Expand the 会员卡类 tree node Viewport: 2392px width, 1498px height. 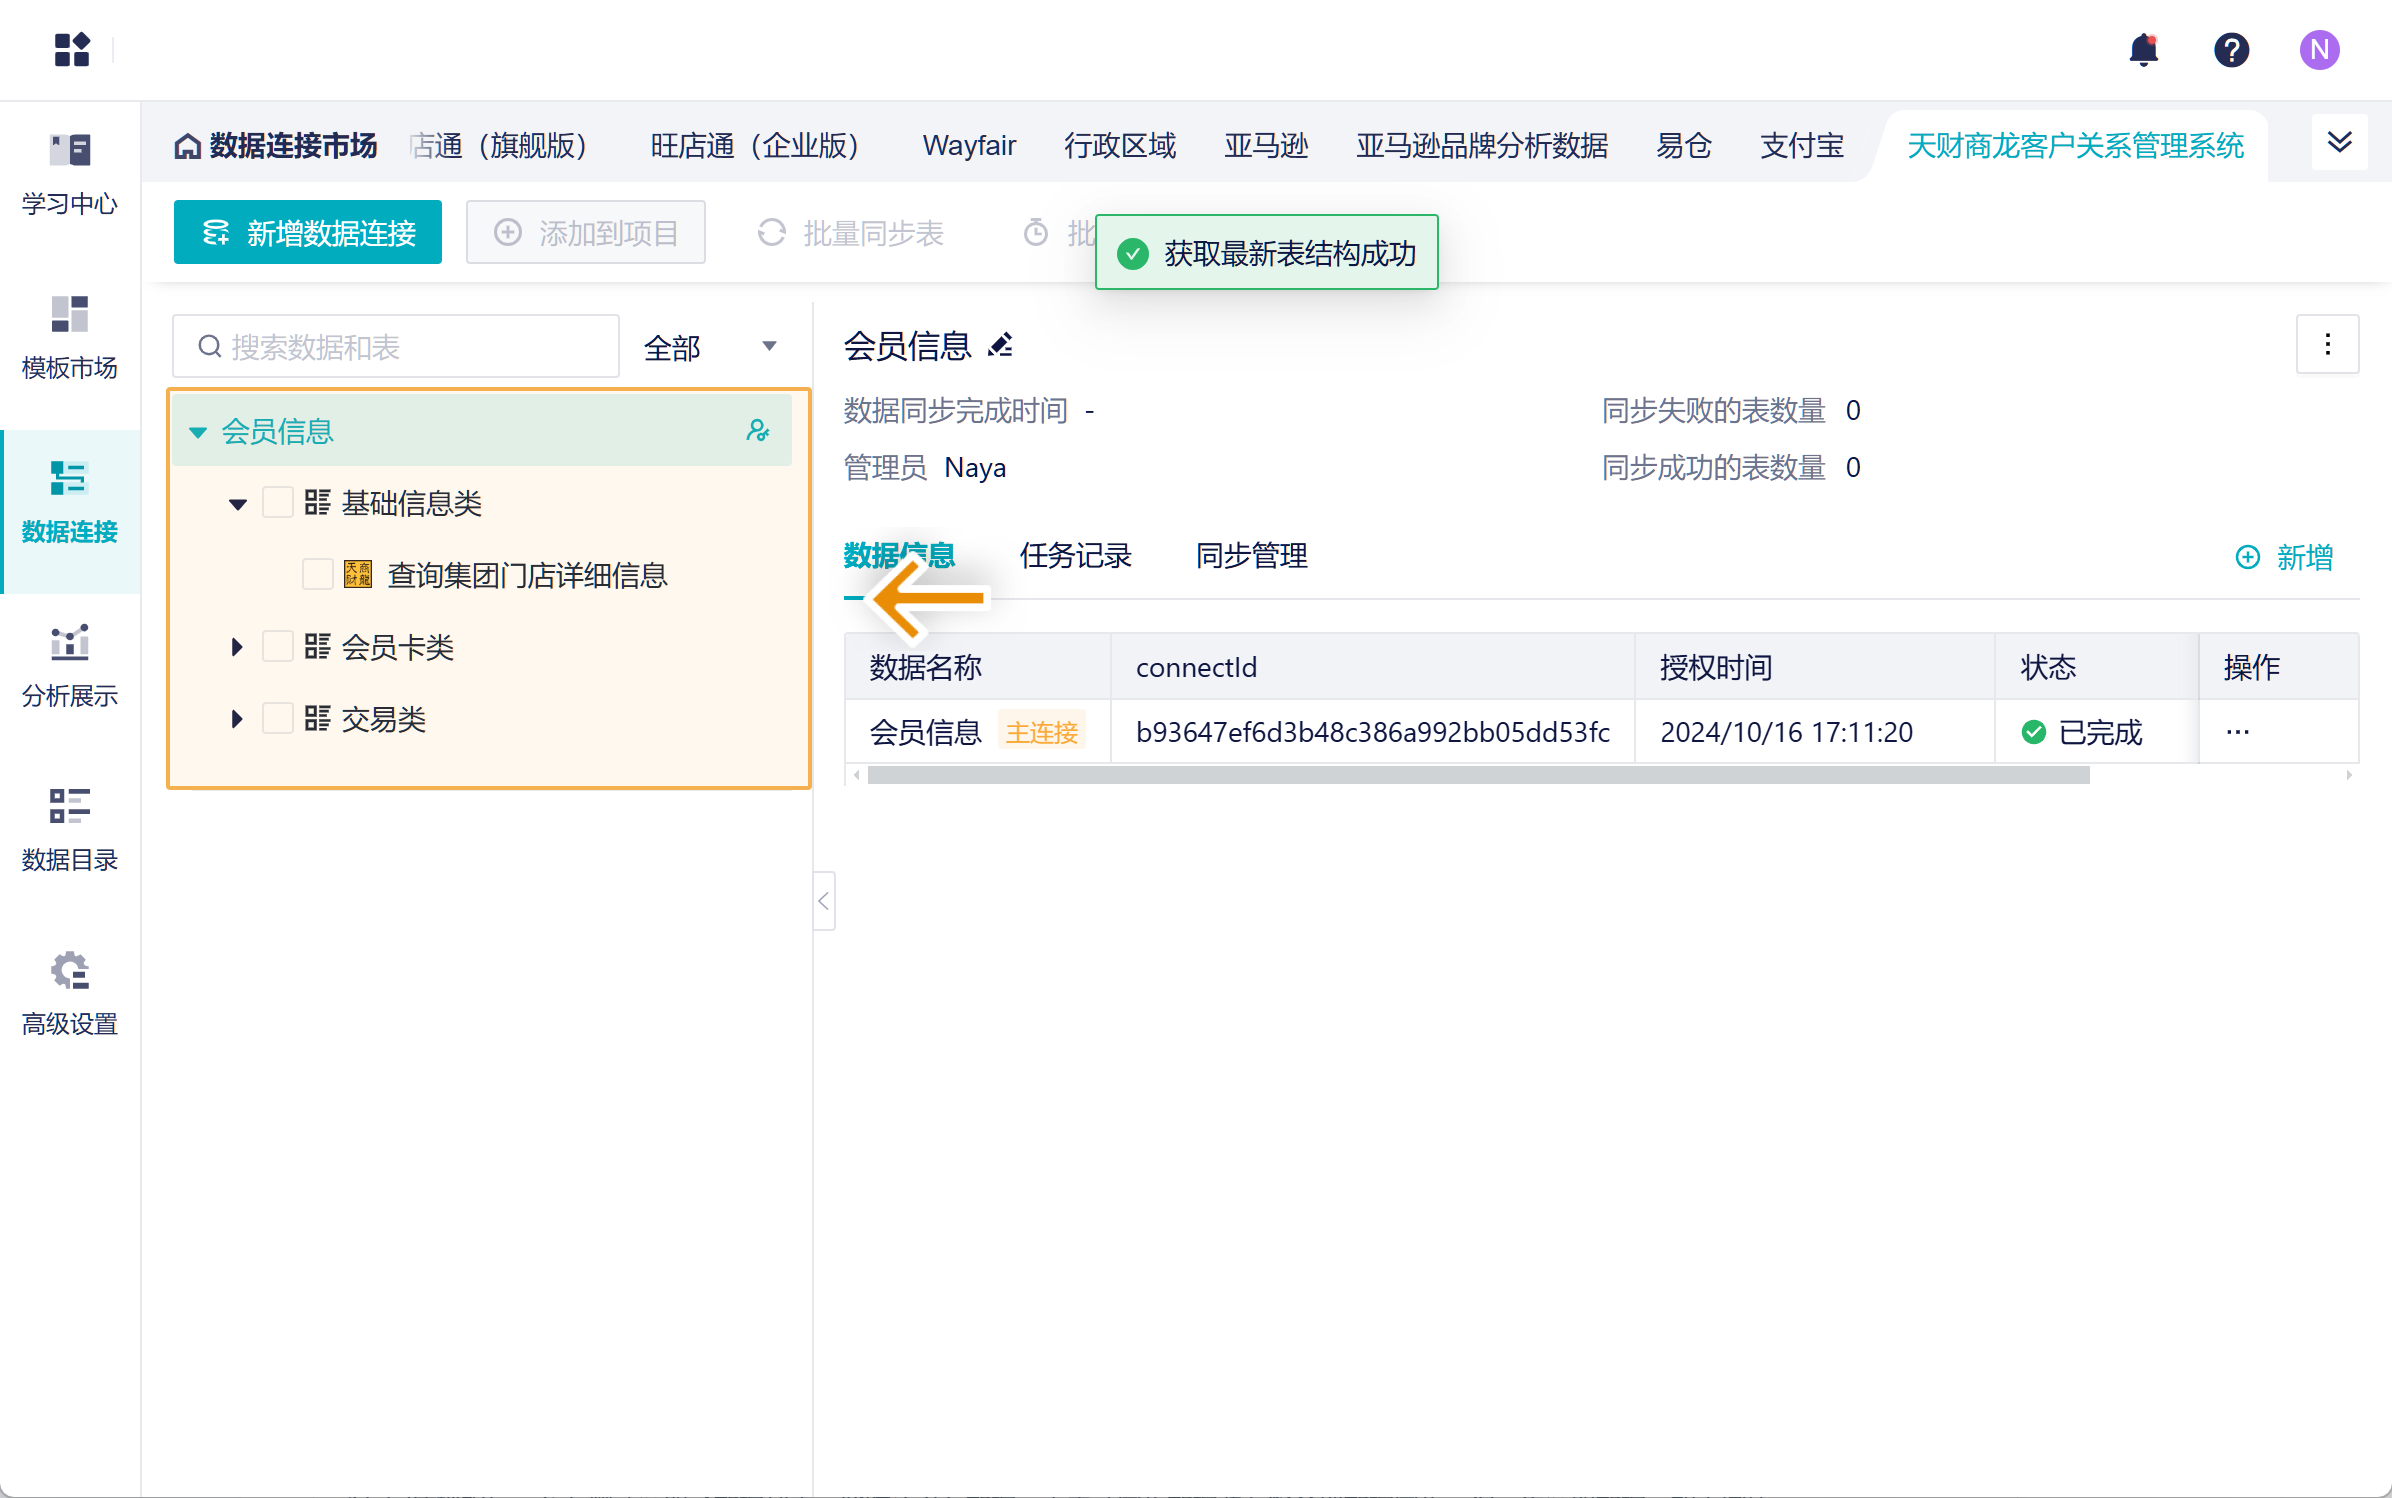click(237, 647)
